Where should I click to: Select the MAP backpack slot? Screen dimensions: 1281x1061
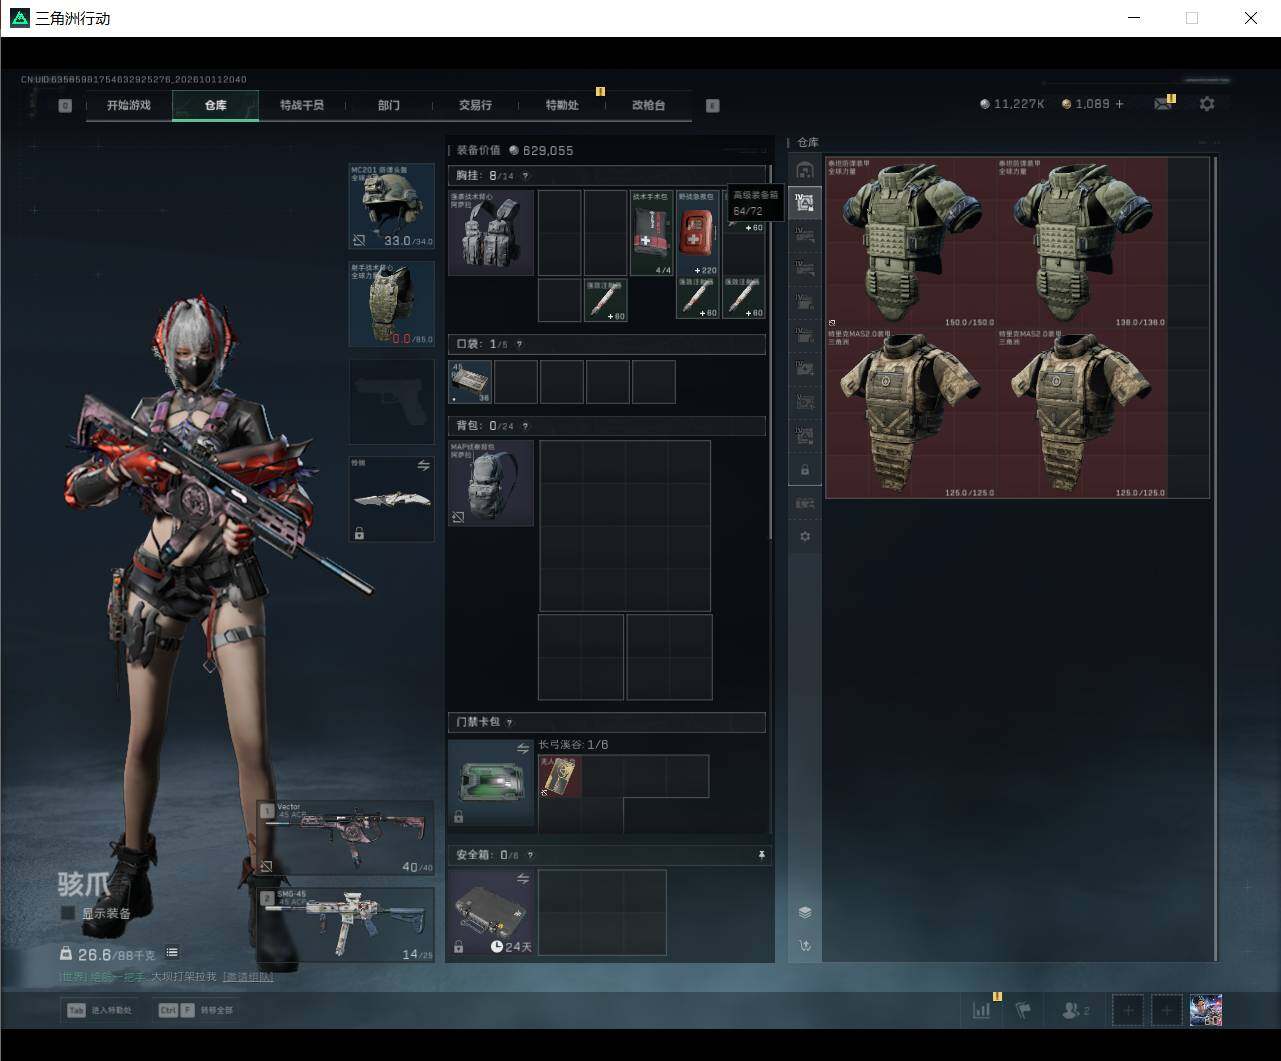click(x=491, y=483)
